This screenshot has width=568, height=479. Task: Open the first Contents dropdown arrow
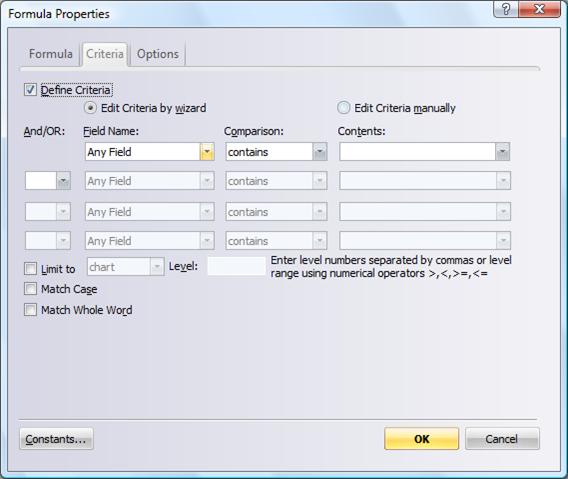(502, 152)
